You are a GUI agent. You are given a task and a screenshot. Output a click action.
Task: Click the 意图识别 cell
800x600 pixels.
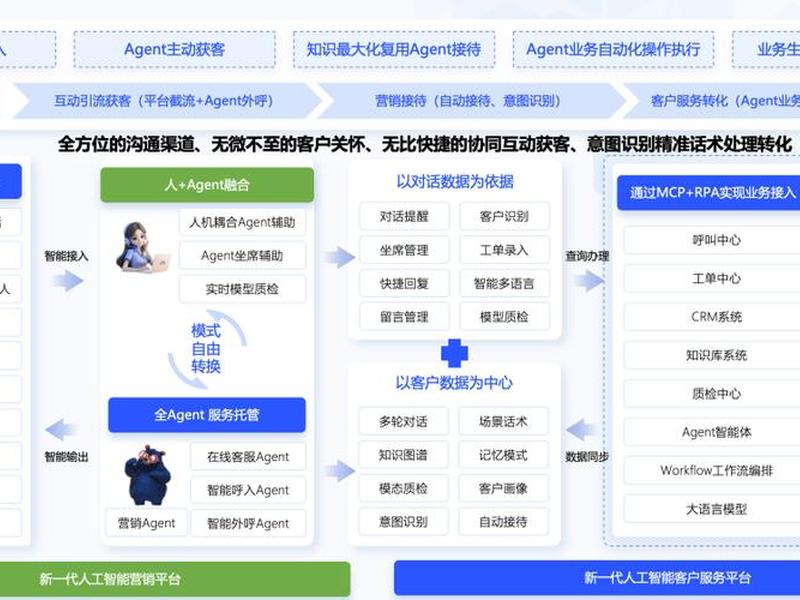tap(403, 521)
